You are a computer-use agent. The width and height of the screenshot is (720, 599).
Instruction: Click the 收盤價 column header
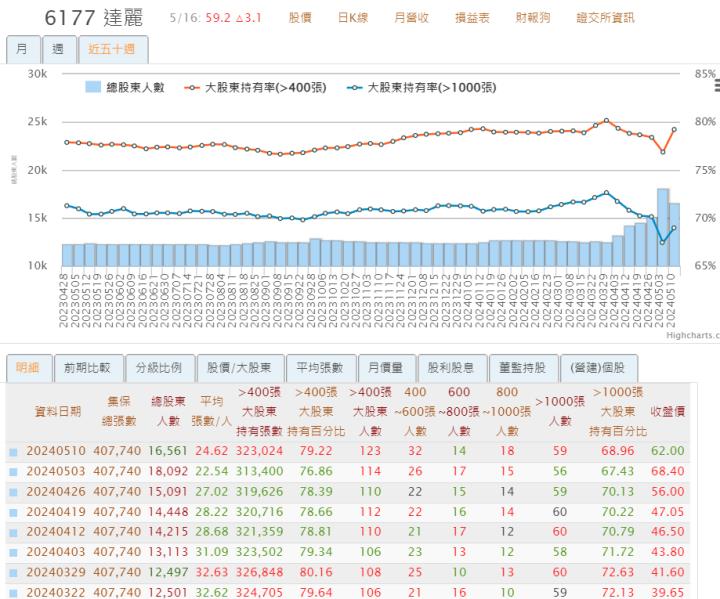pos(667,411)
